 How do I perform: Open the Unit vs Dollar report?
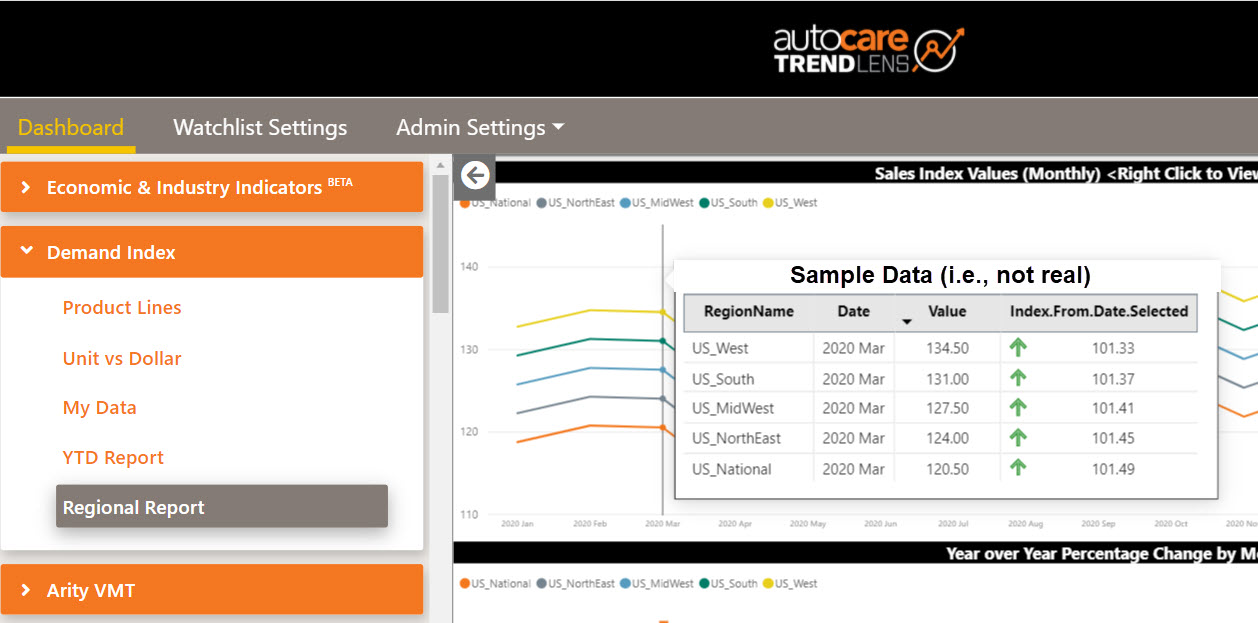pos(122,358)
